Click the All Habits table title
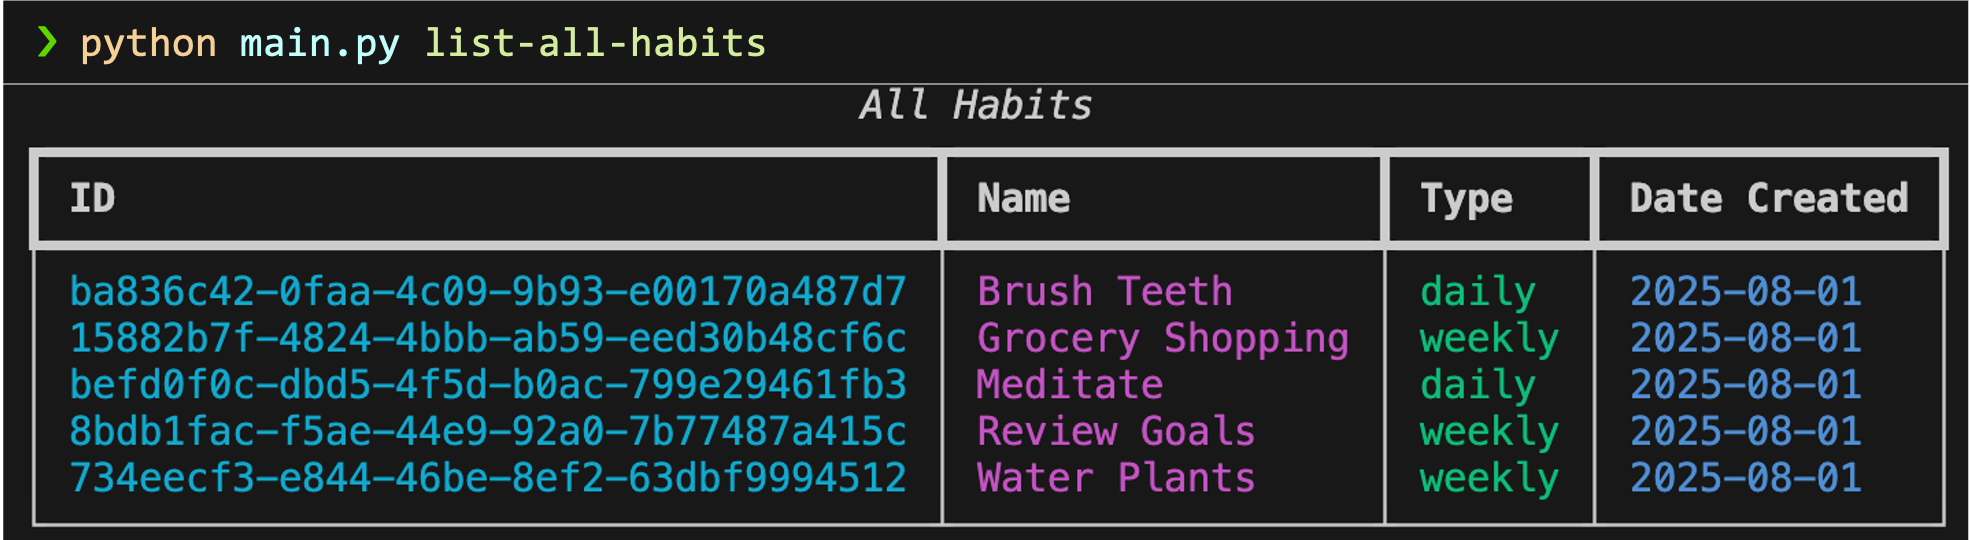This screenshot has height=540, width=1970. (975, 105)
